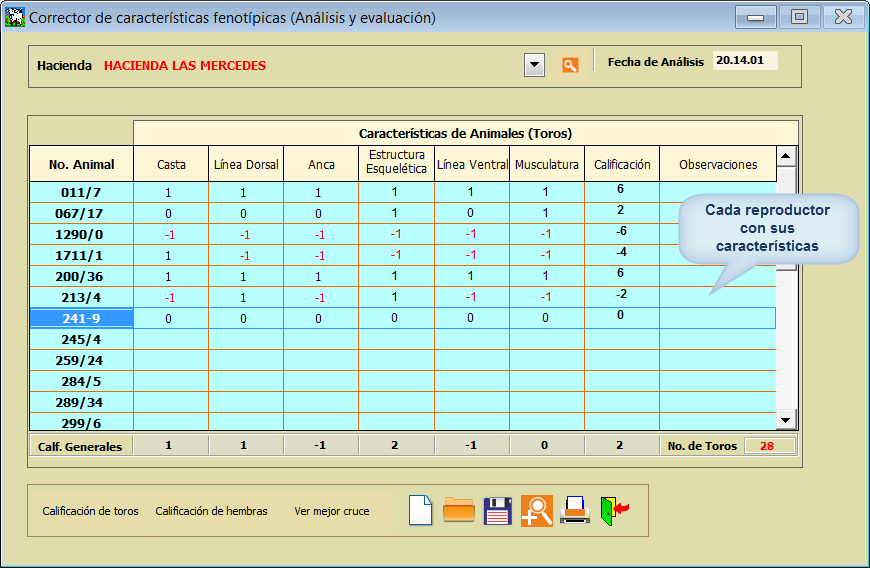Click the Calificación column header
870x568 pixels.
tap(621, 164)
